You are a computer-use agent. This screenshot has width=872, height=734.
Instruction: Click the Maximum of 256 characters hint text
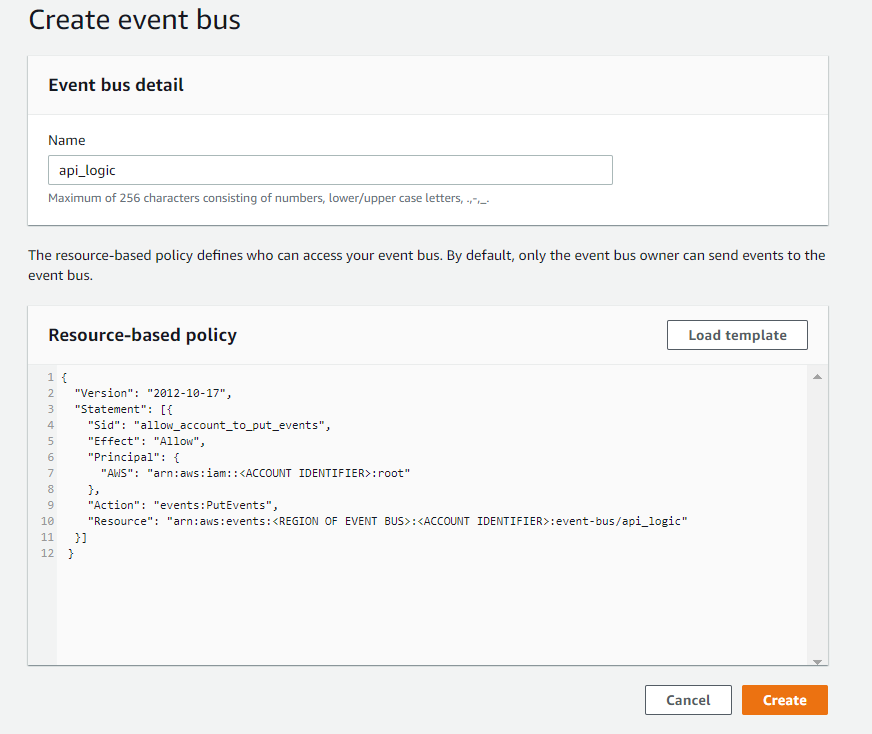tap(269, 198)
